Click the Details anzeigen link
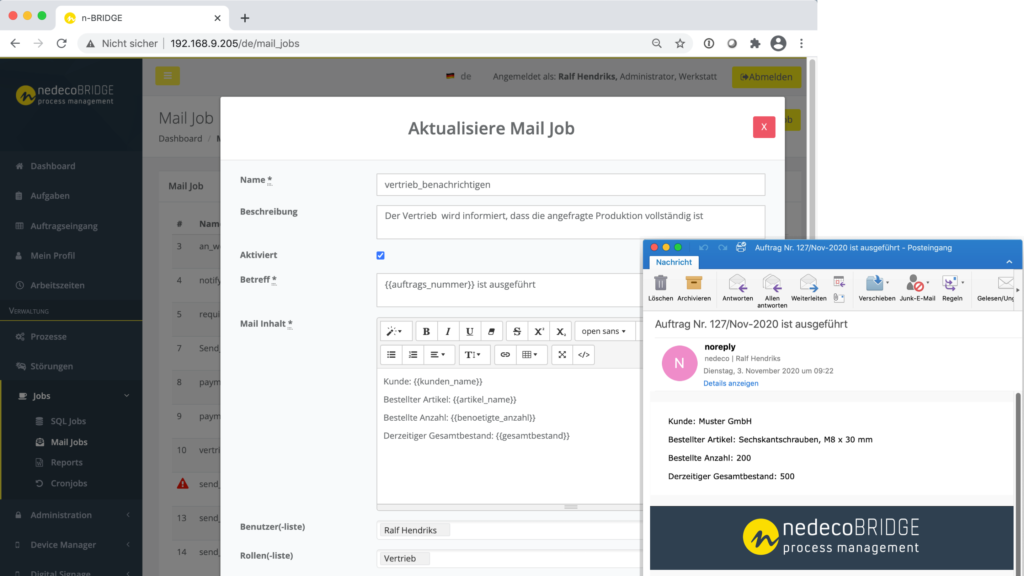Screen dimensions: 1024x576 [x=730, y=383]
